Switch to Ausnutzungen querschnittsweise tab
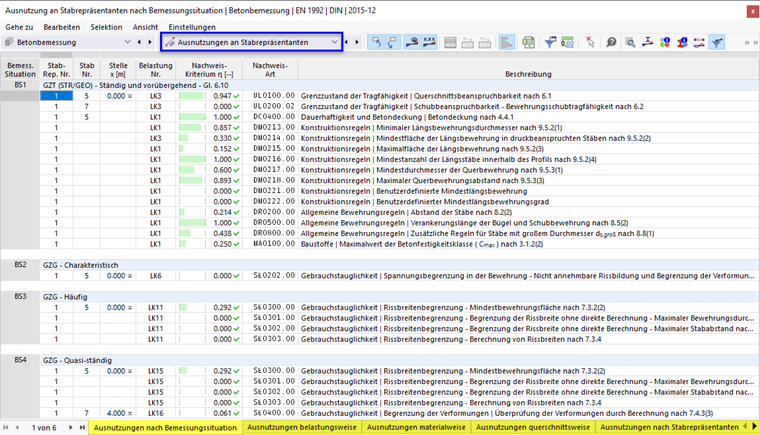 (x=533, y=427)
